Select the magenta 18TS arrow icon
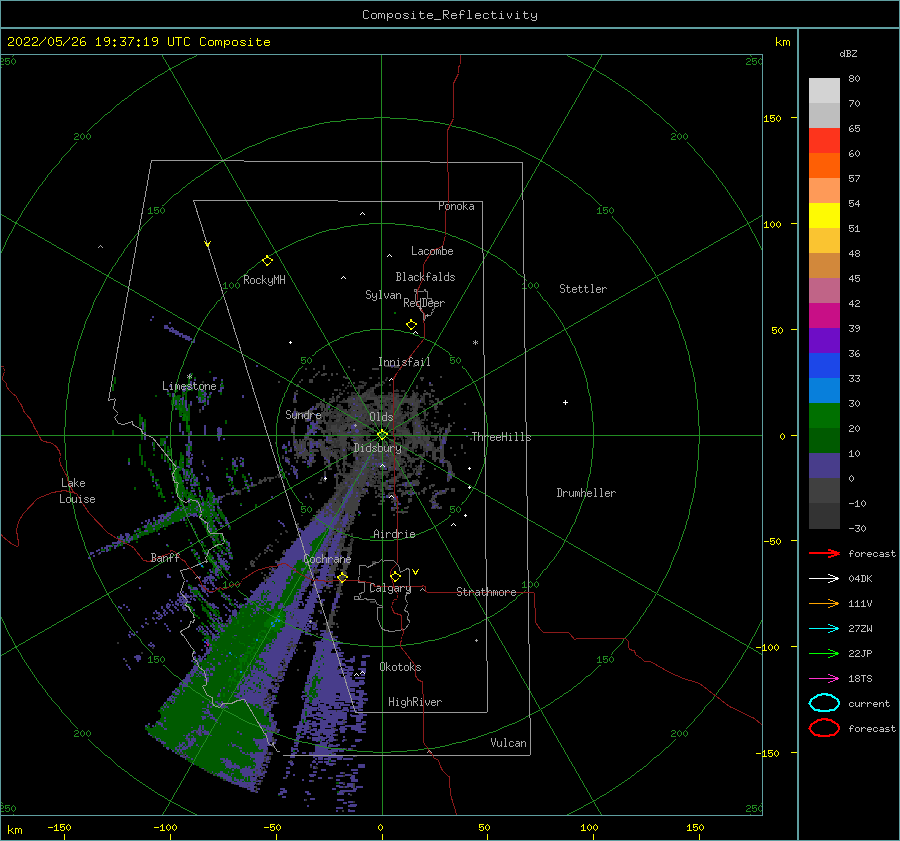This screenshot has width=900, height=841. [x=824, y=679]
